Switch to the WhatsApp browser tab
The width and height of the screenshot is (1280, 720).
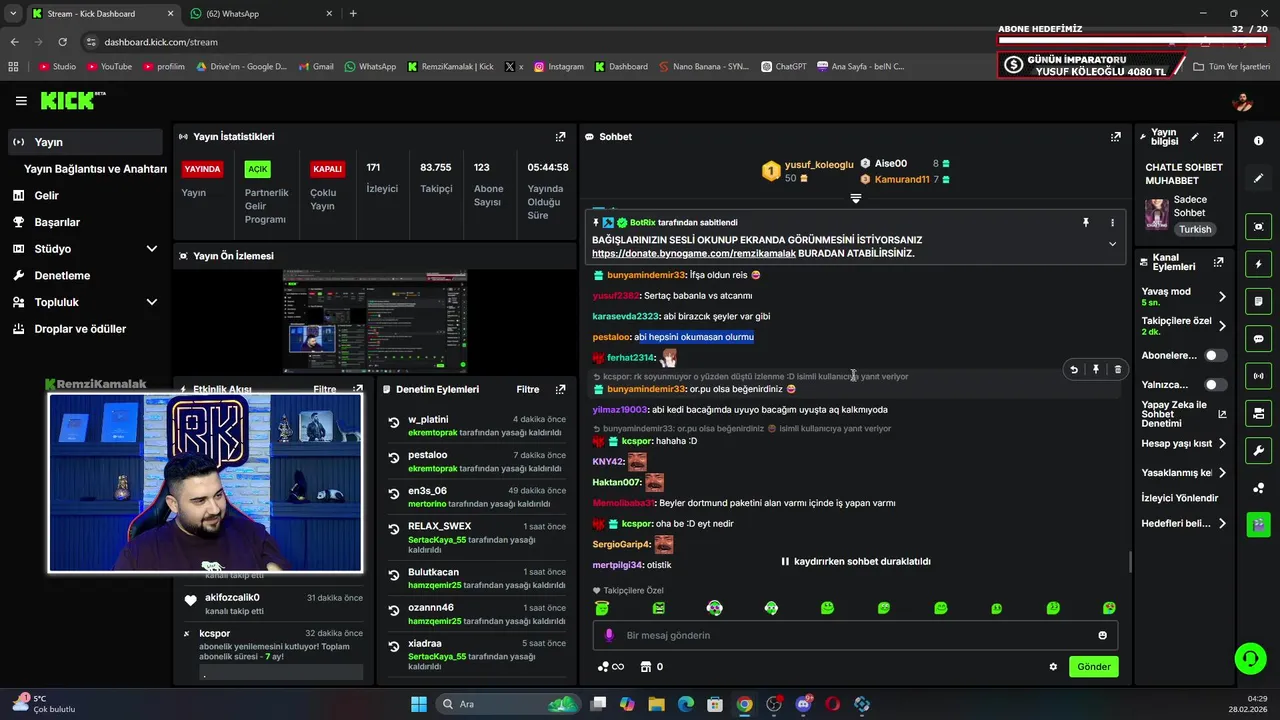click(260, 14)
